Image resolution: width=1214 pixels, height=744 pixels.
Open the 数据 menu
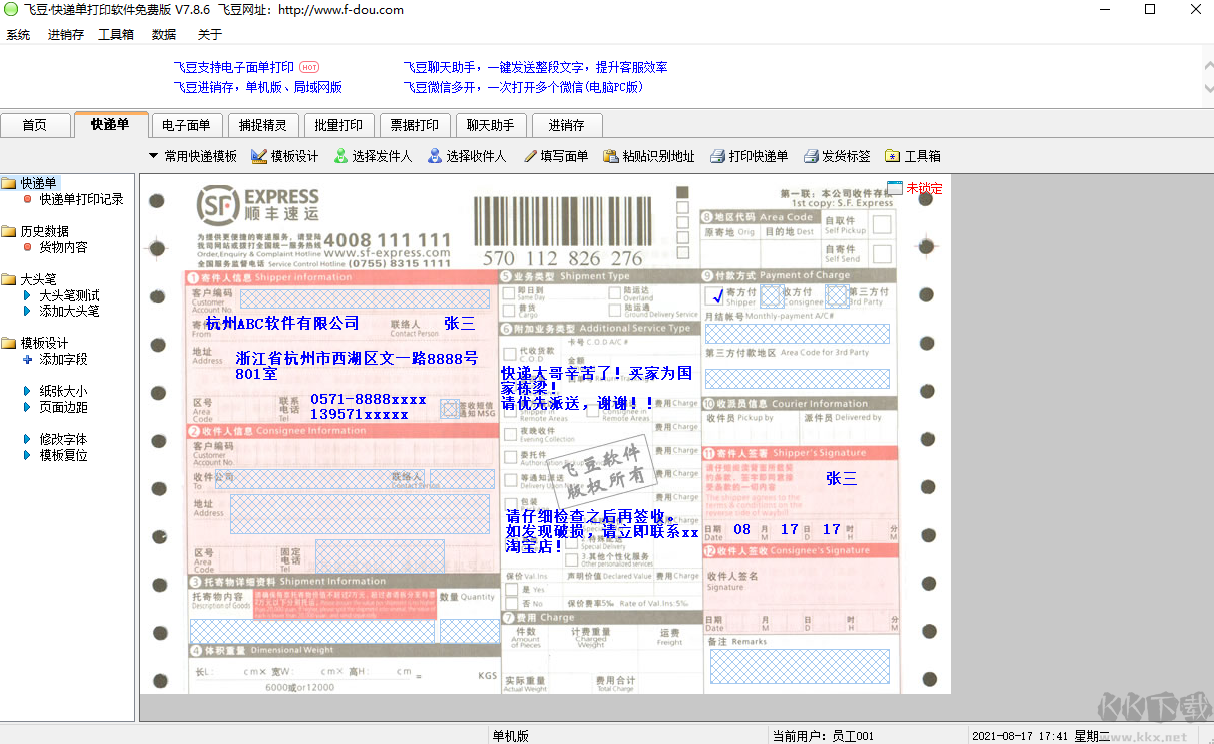point(164,34)
